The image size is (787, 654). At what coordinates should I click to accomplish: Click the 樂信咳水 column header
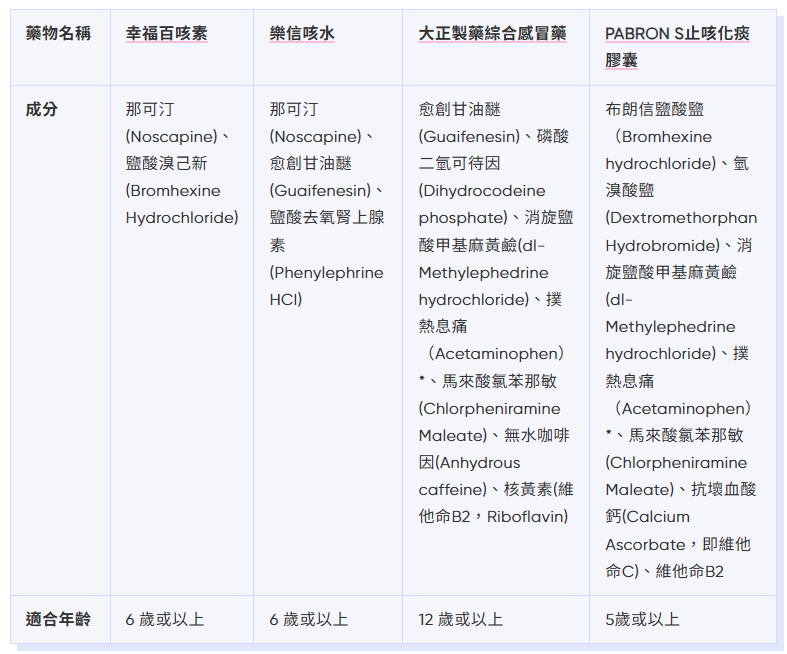click(x=302, y=34)
